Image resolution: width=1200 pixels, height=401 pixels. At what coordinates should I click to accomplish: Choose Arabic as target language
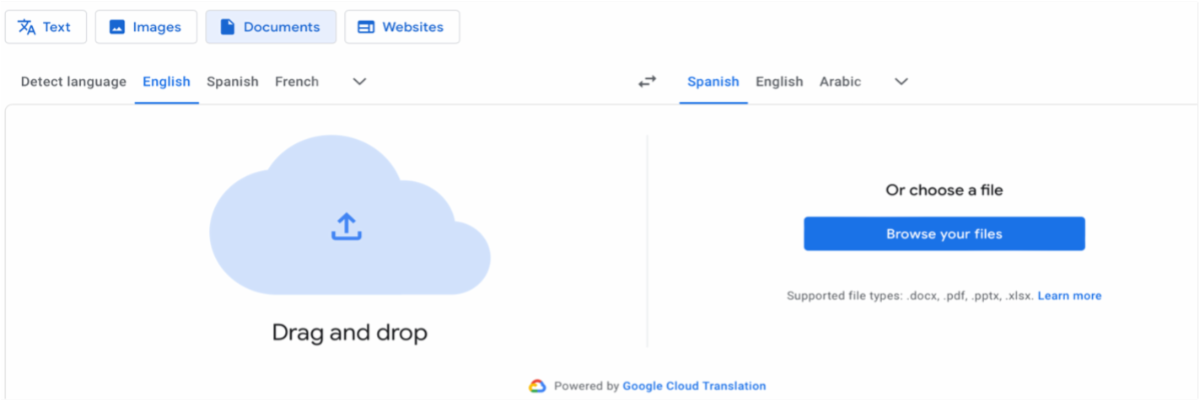840,82
